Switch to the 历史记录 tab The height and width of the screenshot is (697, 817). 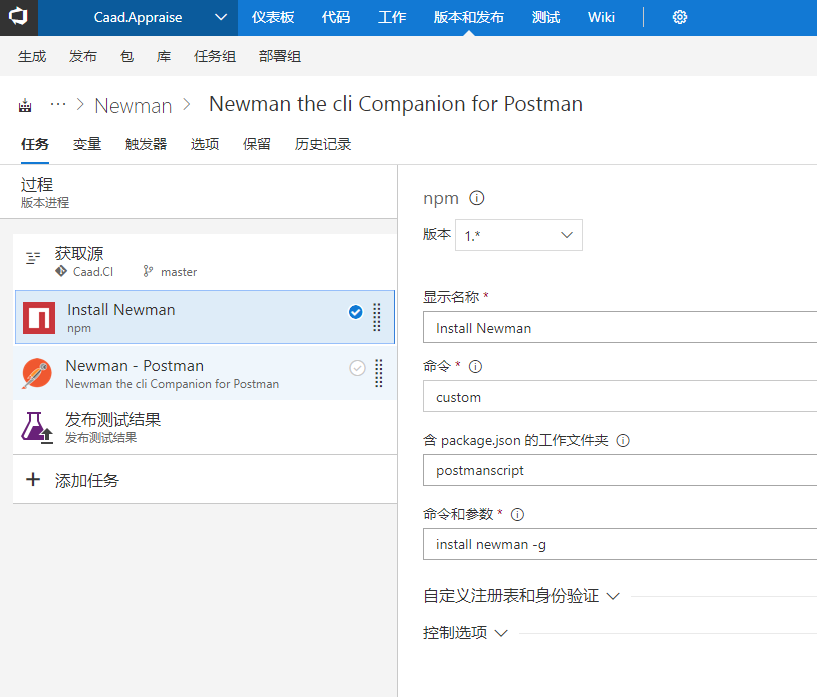pos(323,144)
